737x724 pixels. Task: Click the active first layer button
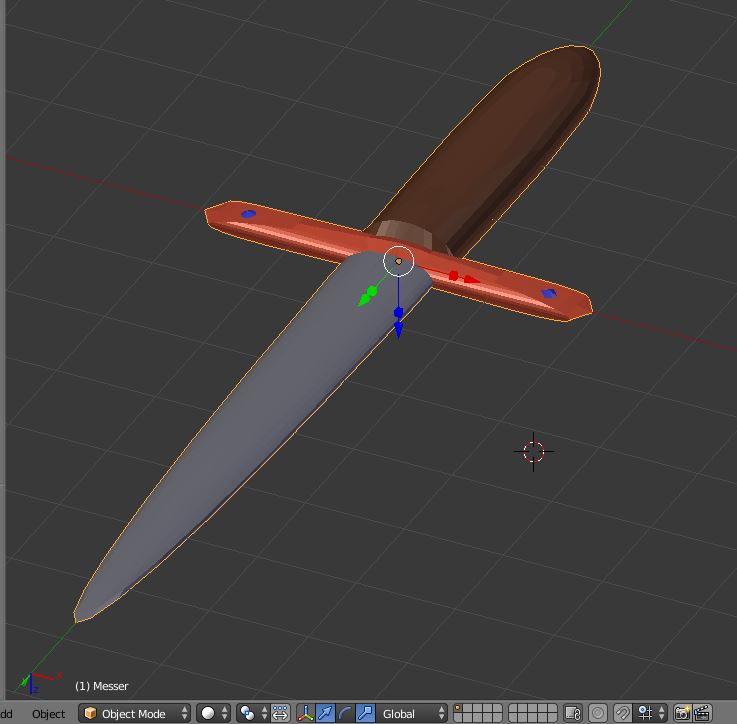point(458,708)
